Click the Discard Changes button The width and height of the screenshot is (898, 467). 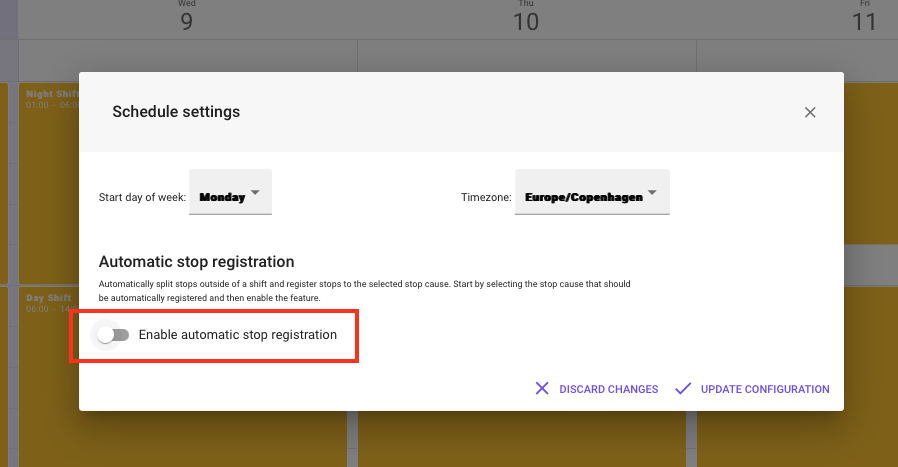point(597,389)
